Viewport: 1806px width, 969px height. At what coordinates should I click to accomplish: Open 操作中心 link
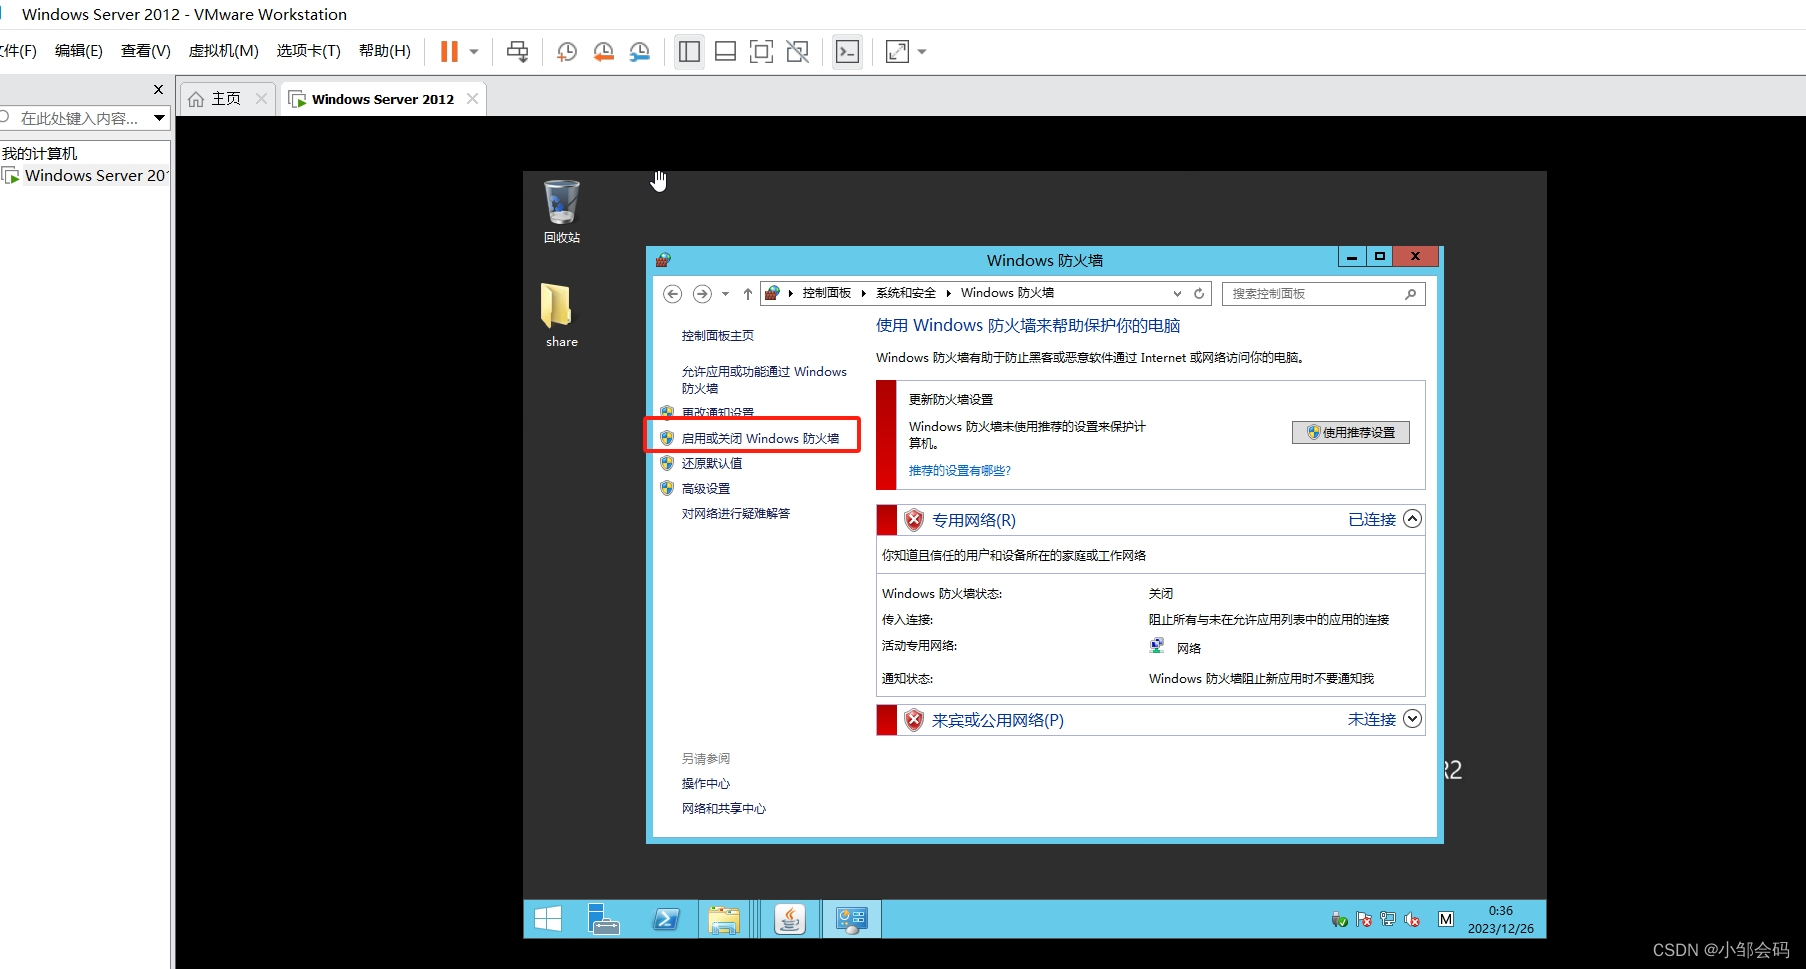(x=706, y=783)
